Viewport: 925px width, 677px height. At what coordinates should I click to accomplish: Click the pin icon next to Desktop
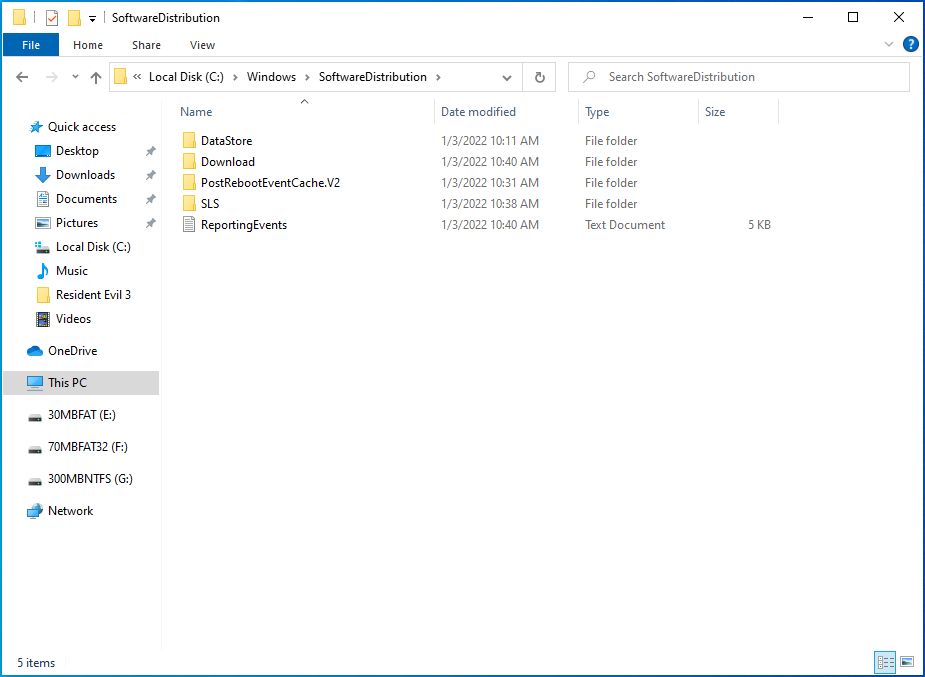[150, 152]
